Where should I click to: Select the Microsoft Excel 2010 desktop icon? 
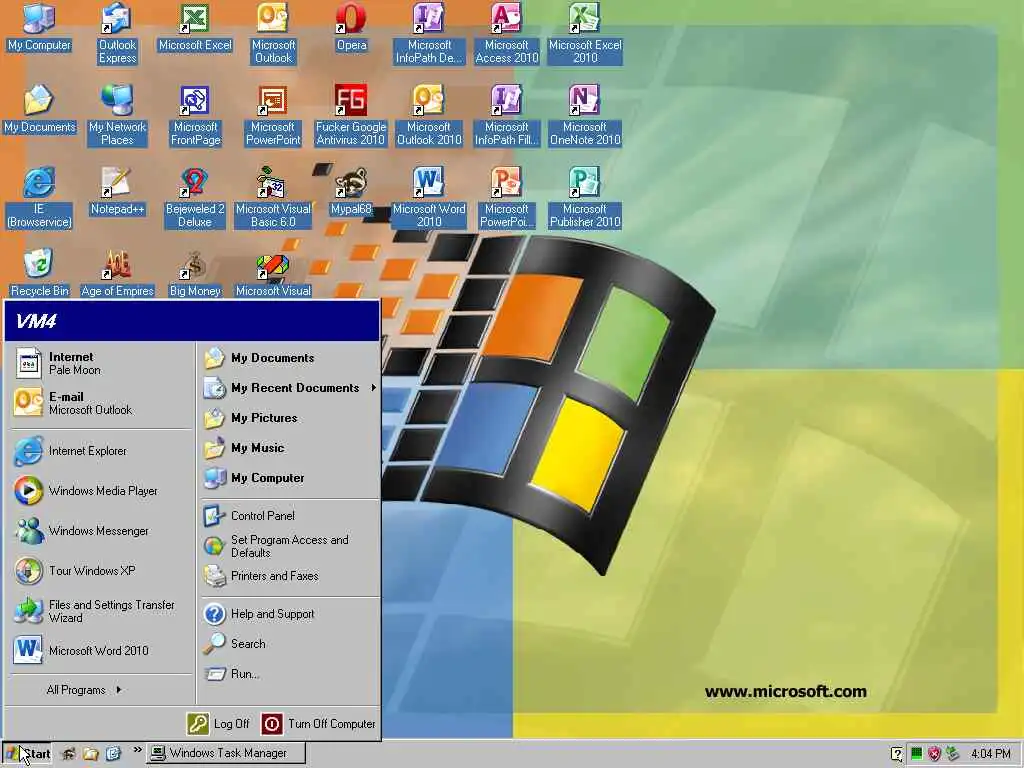pyautogui.click(x=584, y=33)
